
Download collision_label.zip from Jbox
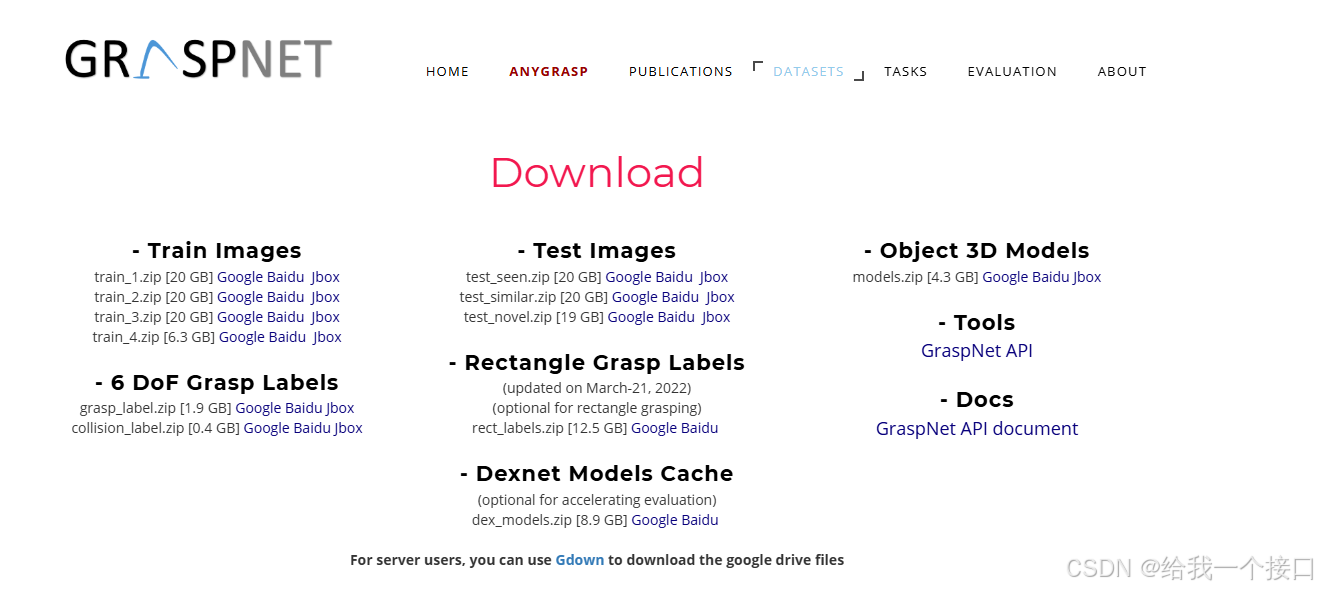point(349,428)
